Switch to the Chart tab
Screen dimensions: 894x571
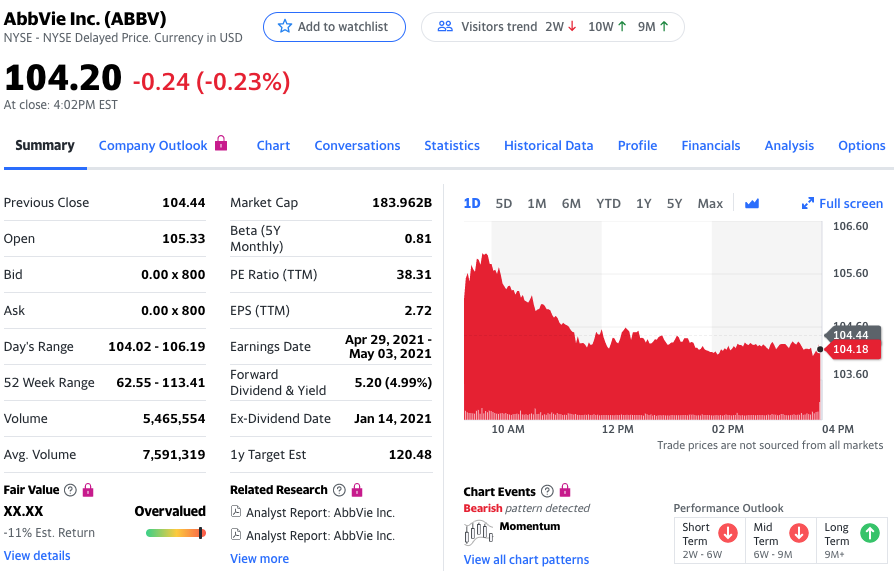[273, 146]
